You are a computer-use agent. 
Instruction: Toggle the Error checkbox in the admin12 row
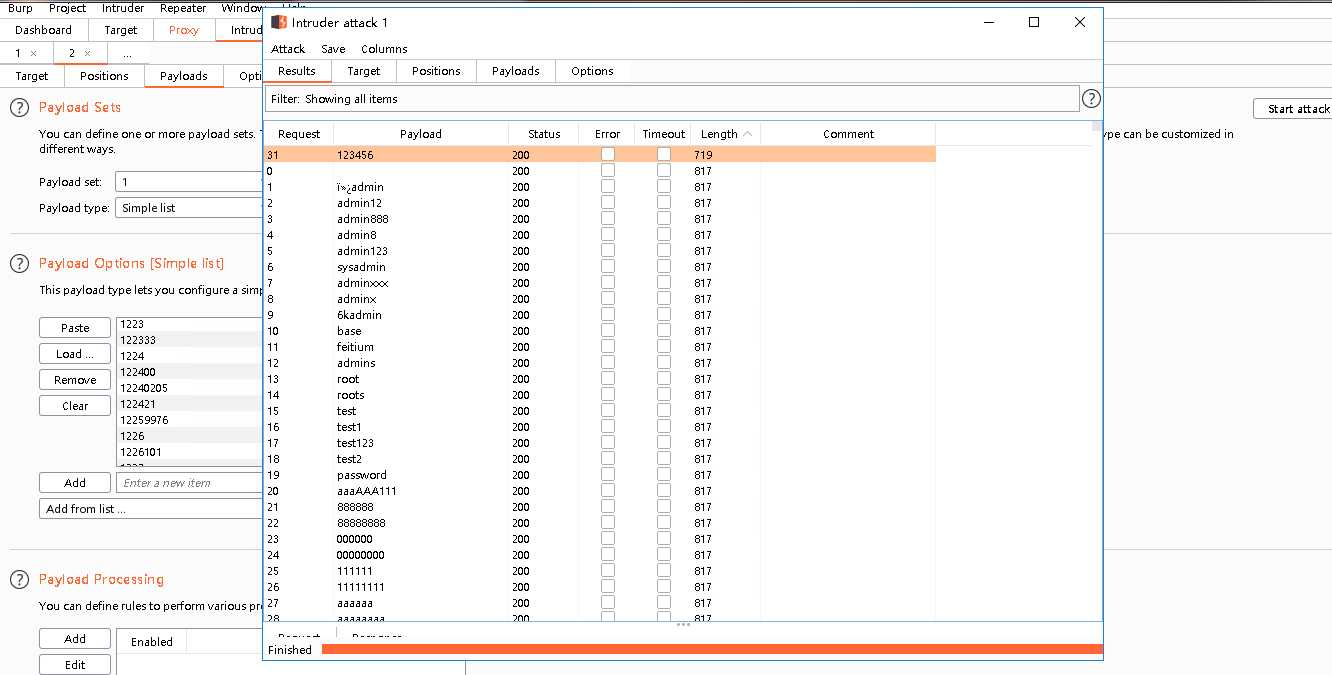(x=607, y=203)
